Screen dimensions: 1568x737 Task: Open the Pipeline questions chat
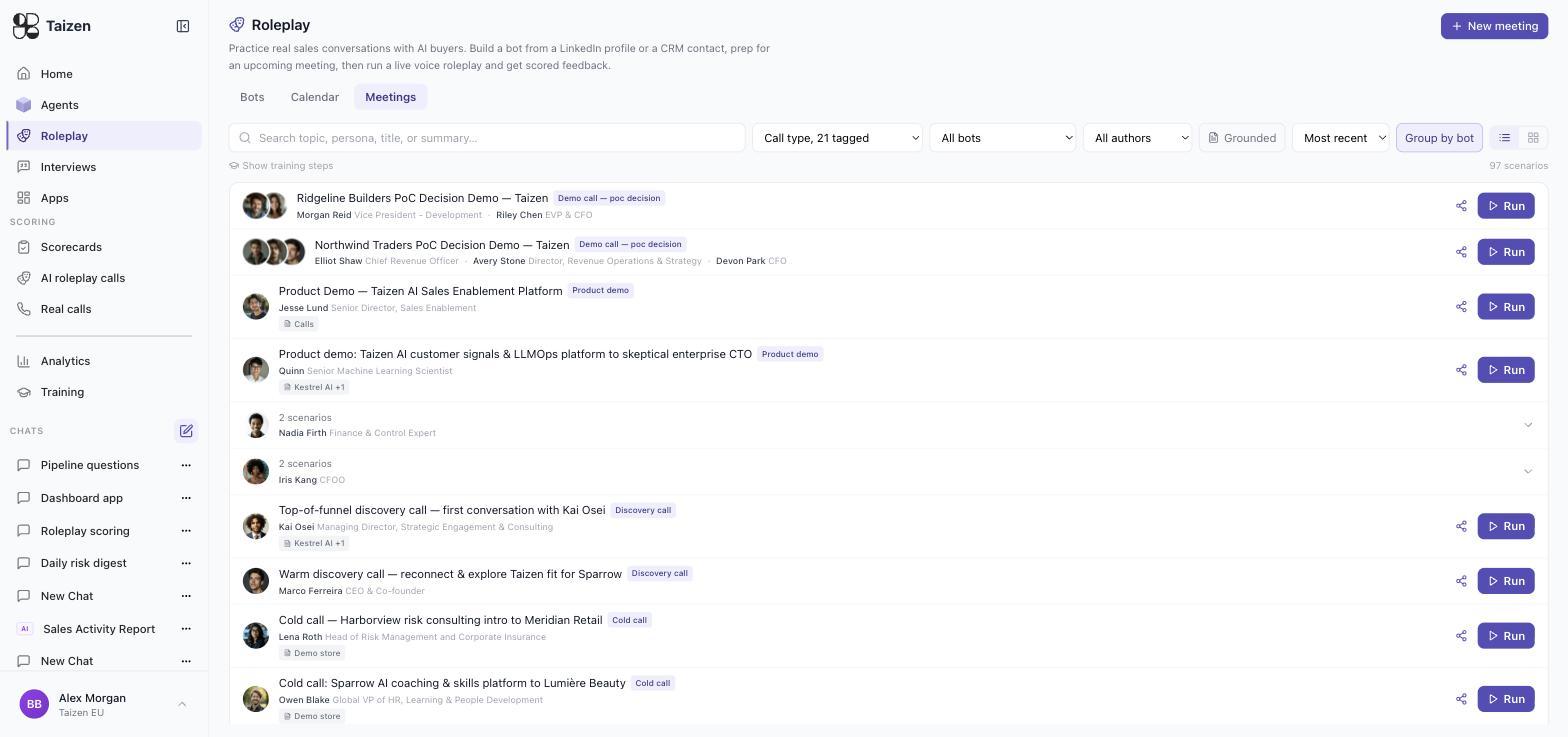[90, 465]
